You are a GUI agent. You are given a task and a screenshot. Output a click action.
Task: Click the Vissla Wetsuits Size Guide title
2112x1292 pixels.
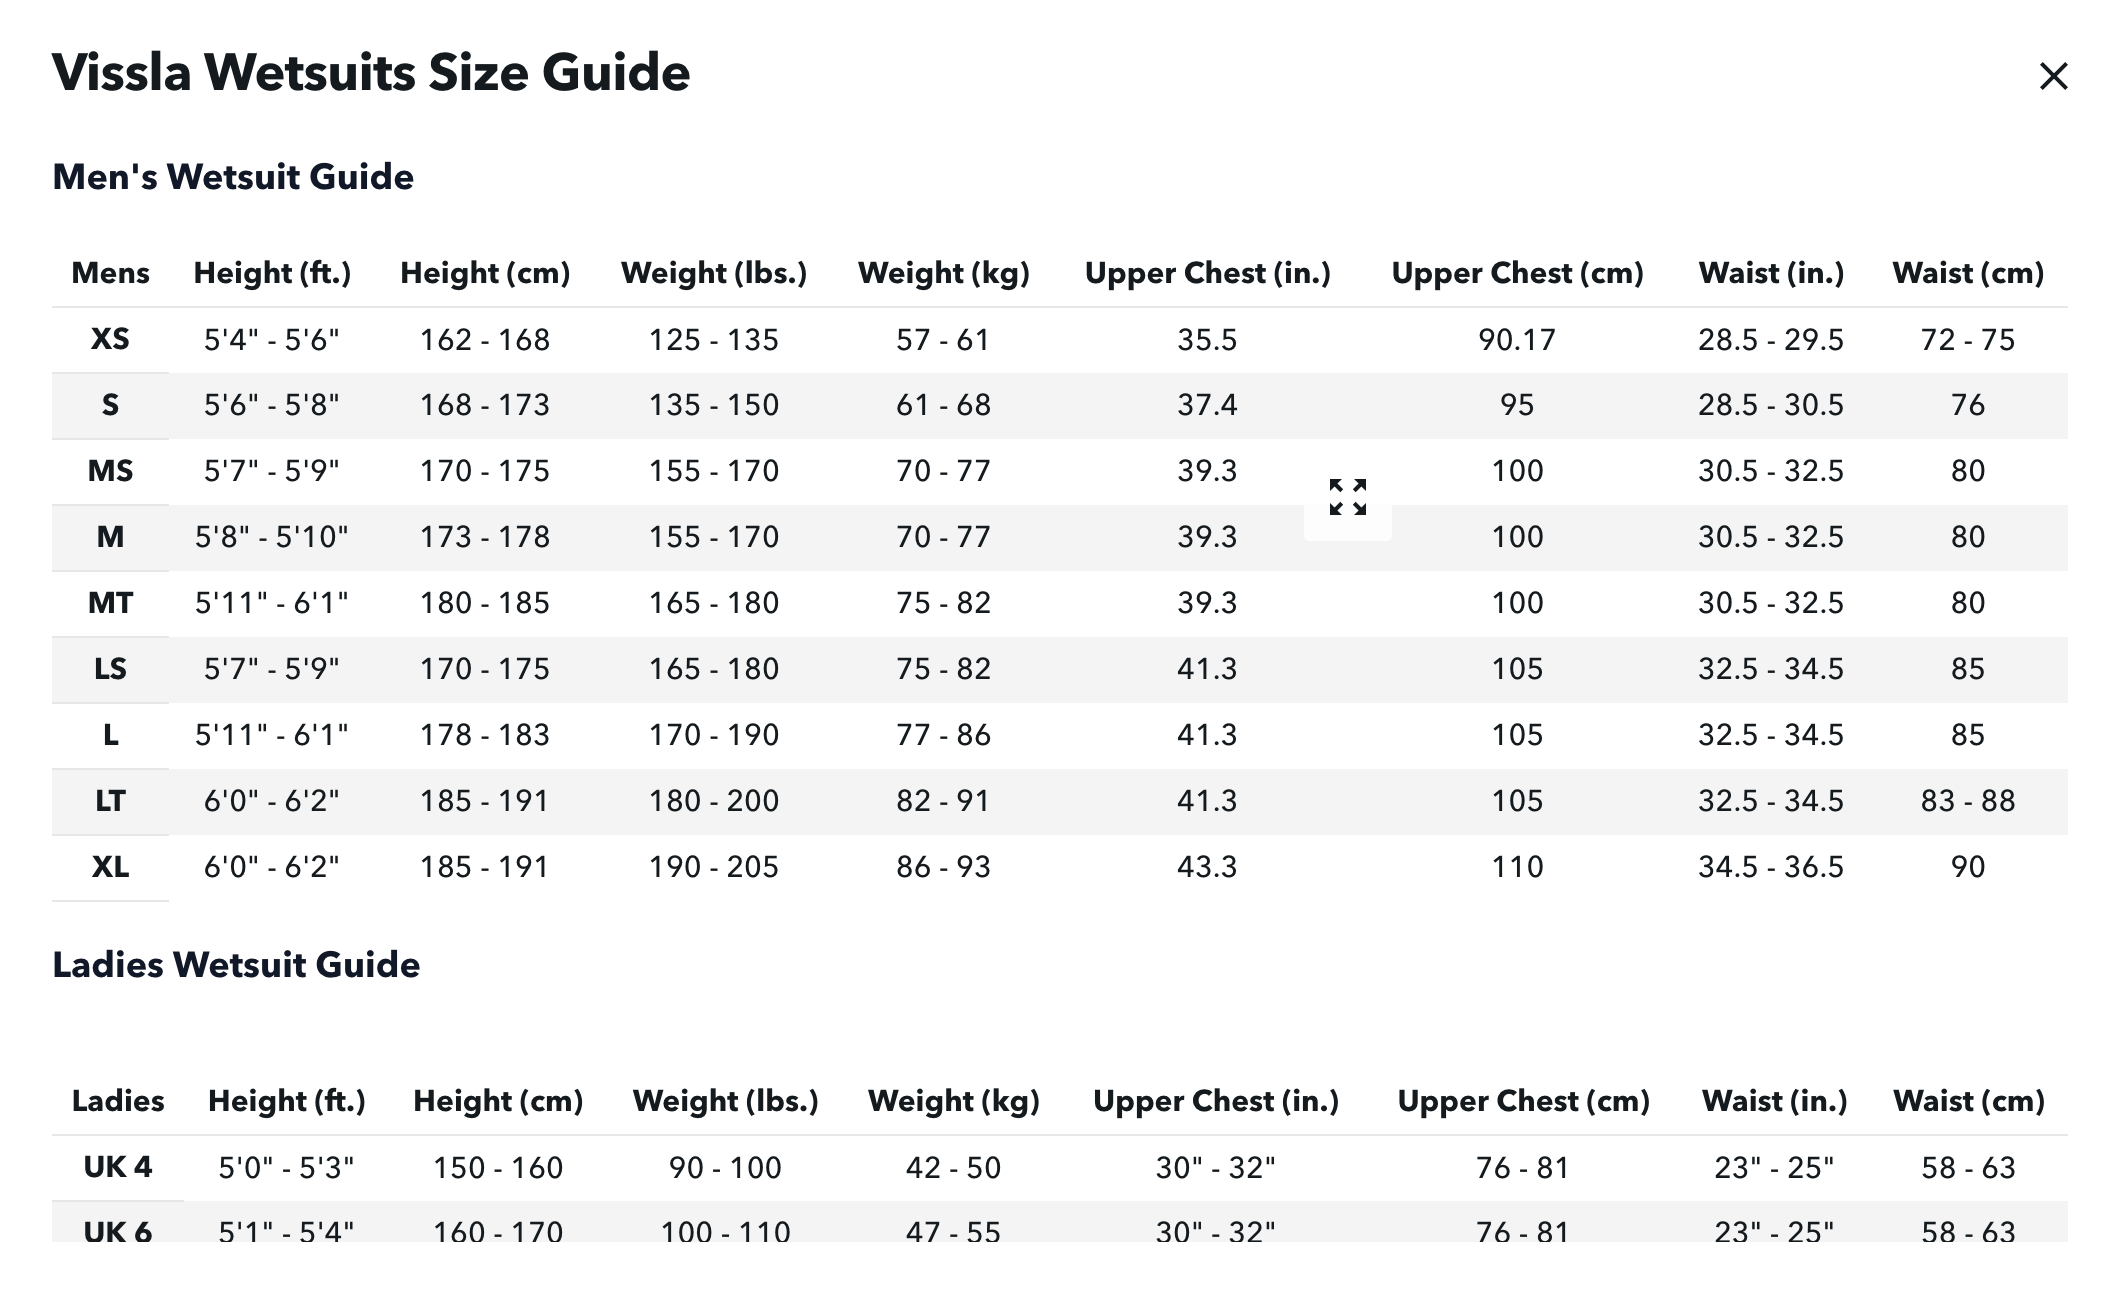point(371,73)
